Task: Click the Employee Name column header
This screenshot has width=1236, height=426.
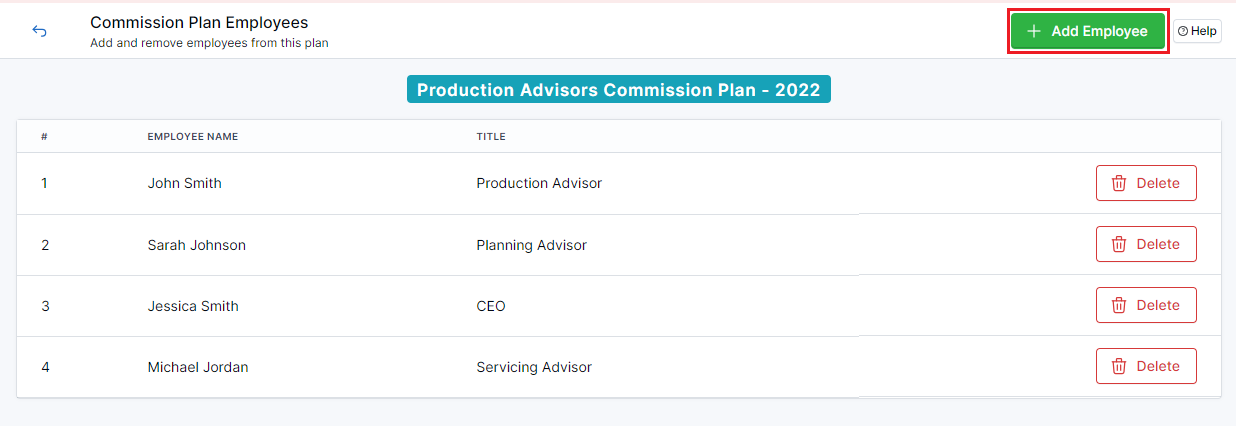Action: click(192, 136)
